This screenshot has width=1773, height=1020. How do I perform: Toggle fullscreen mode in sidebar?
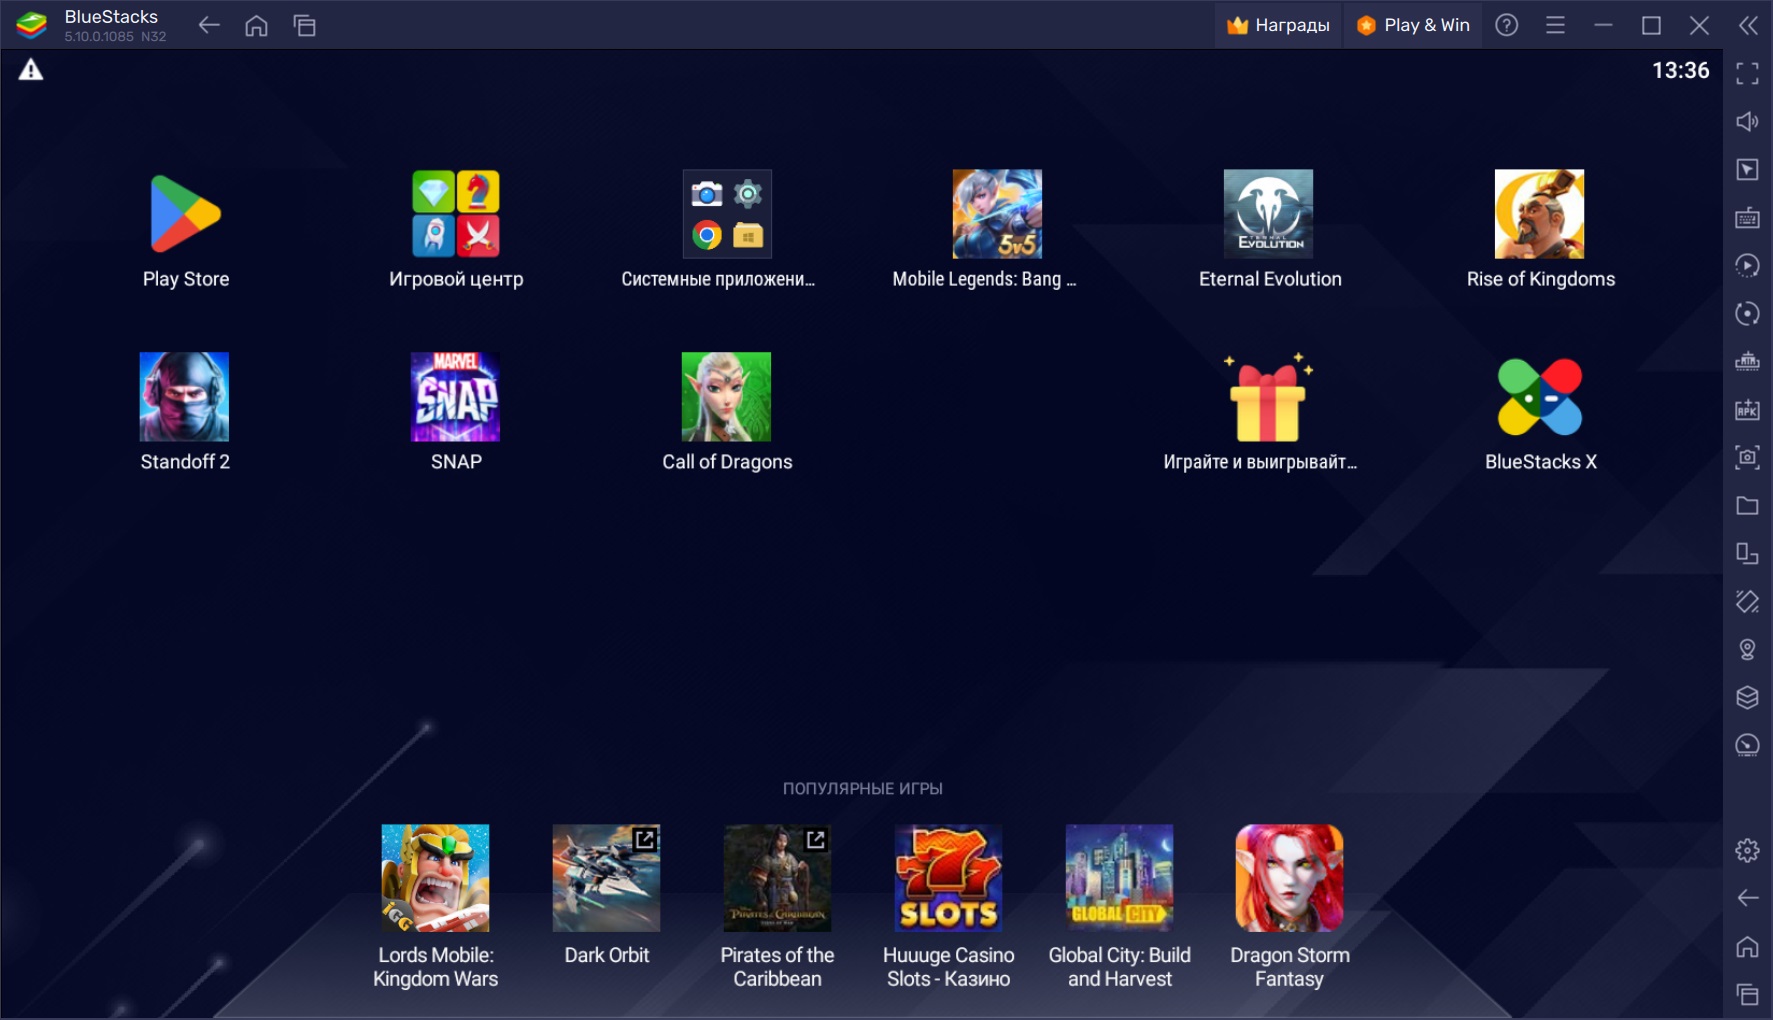point(1747,73)
